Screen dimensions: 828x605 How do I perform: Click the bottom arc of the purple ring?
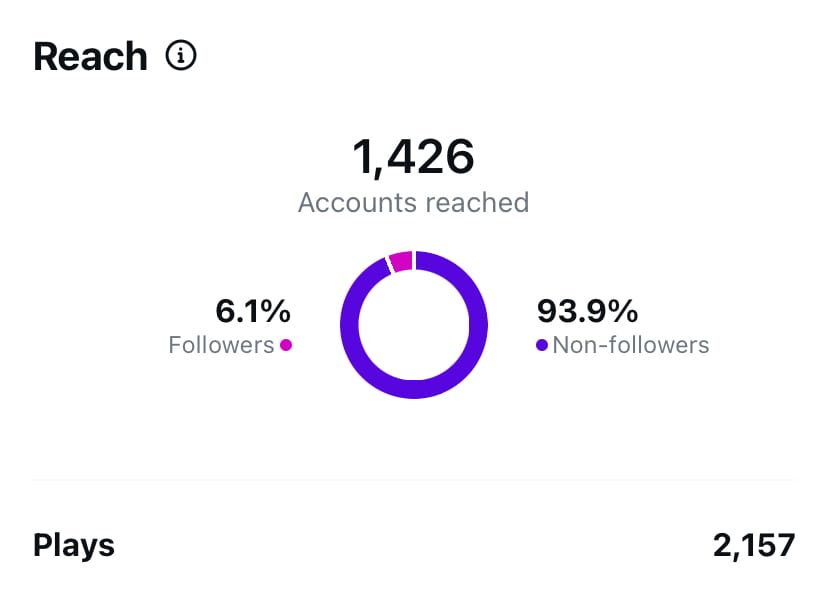414,390
